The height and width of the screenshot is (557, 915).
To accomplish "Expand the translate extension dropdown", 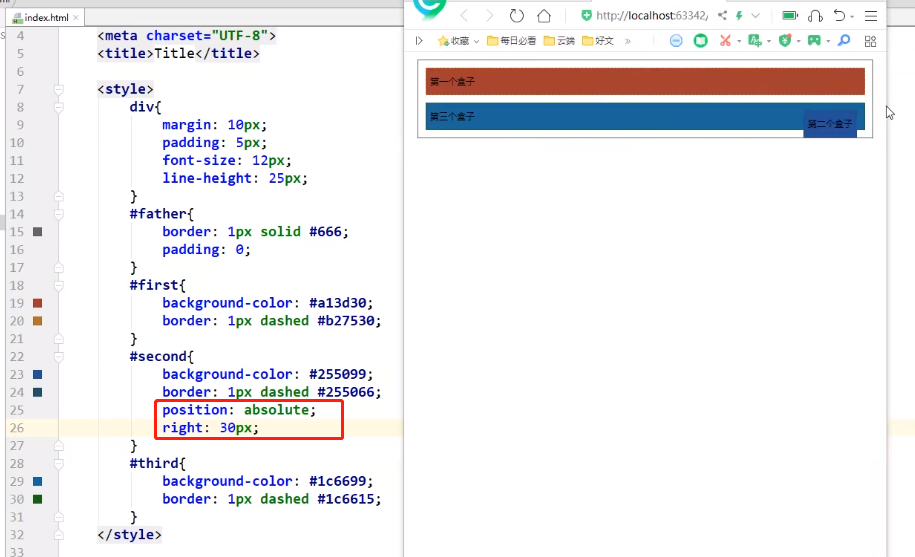I will tap(769, 41).
